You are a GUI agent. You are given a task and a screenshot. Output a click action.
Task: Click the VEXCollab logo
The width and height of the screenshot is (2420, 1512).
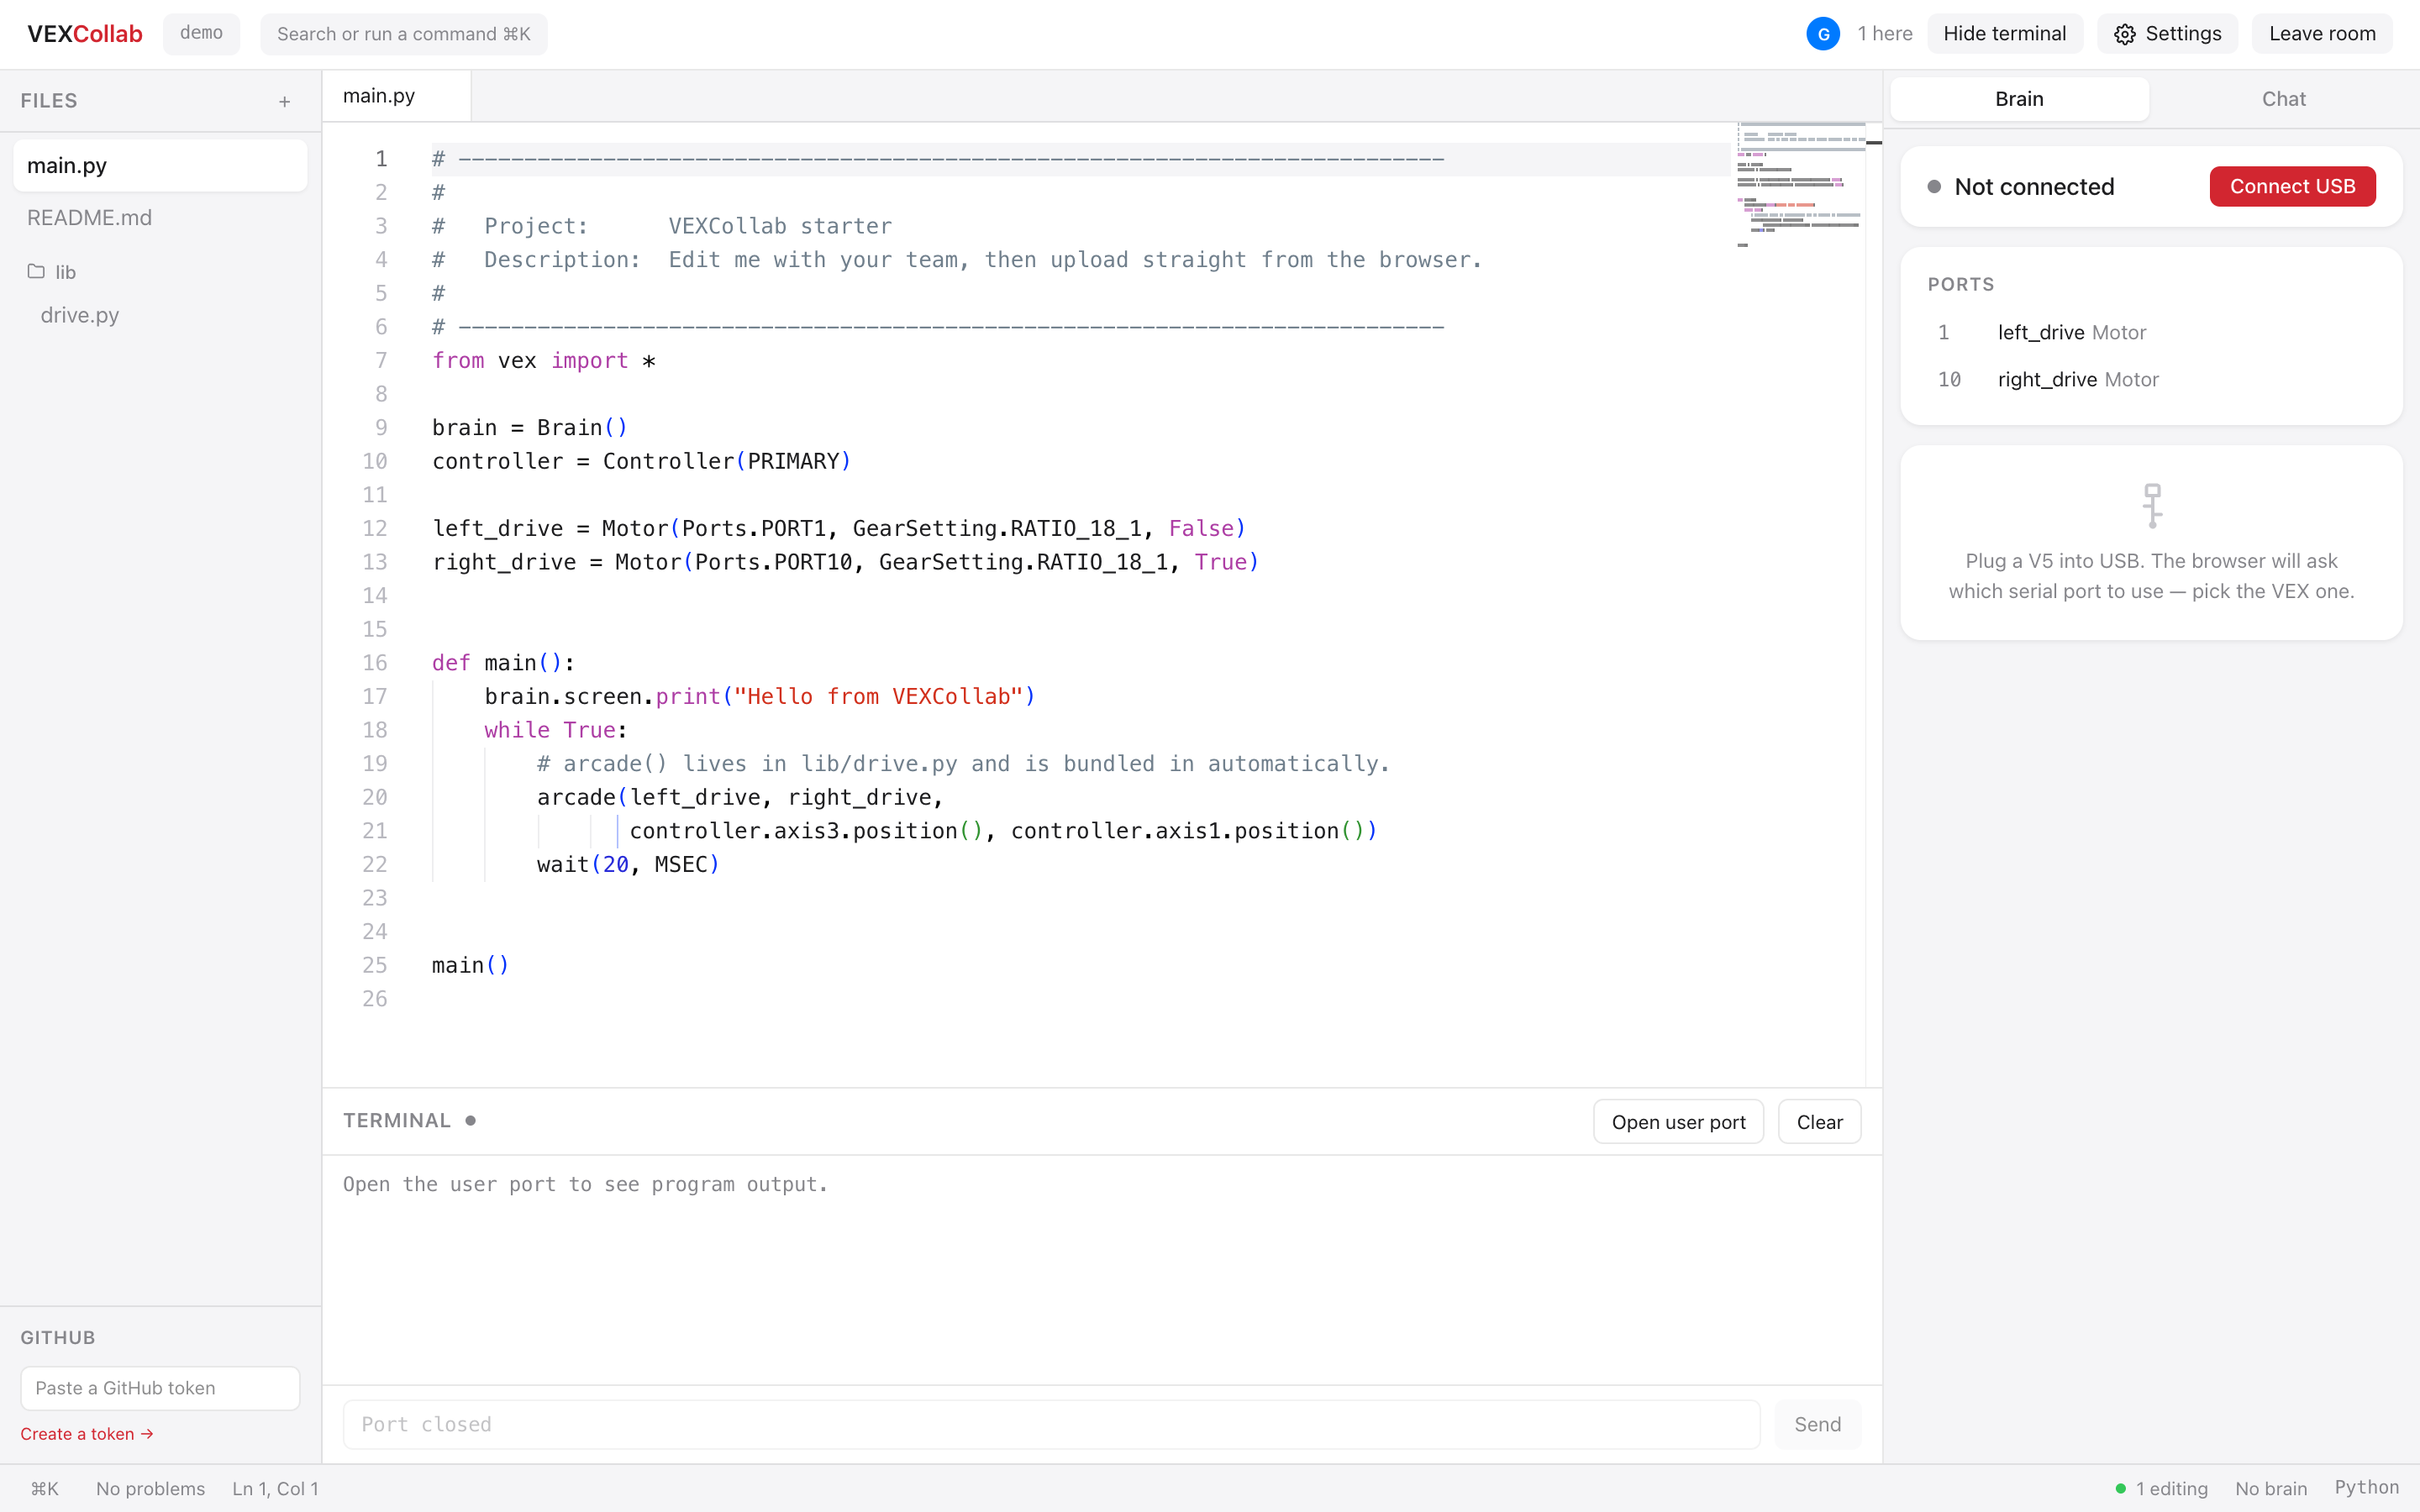pos(84,34)
